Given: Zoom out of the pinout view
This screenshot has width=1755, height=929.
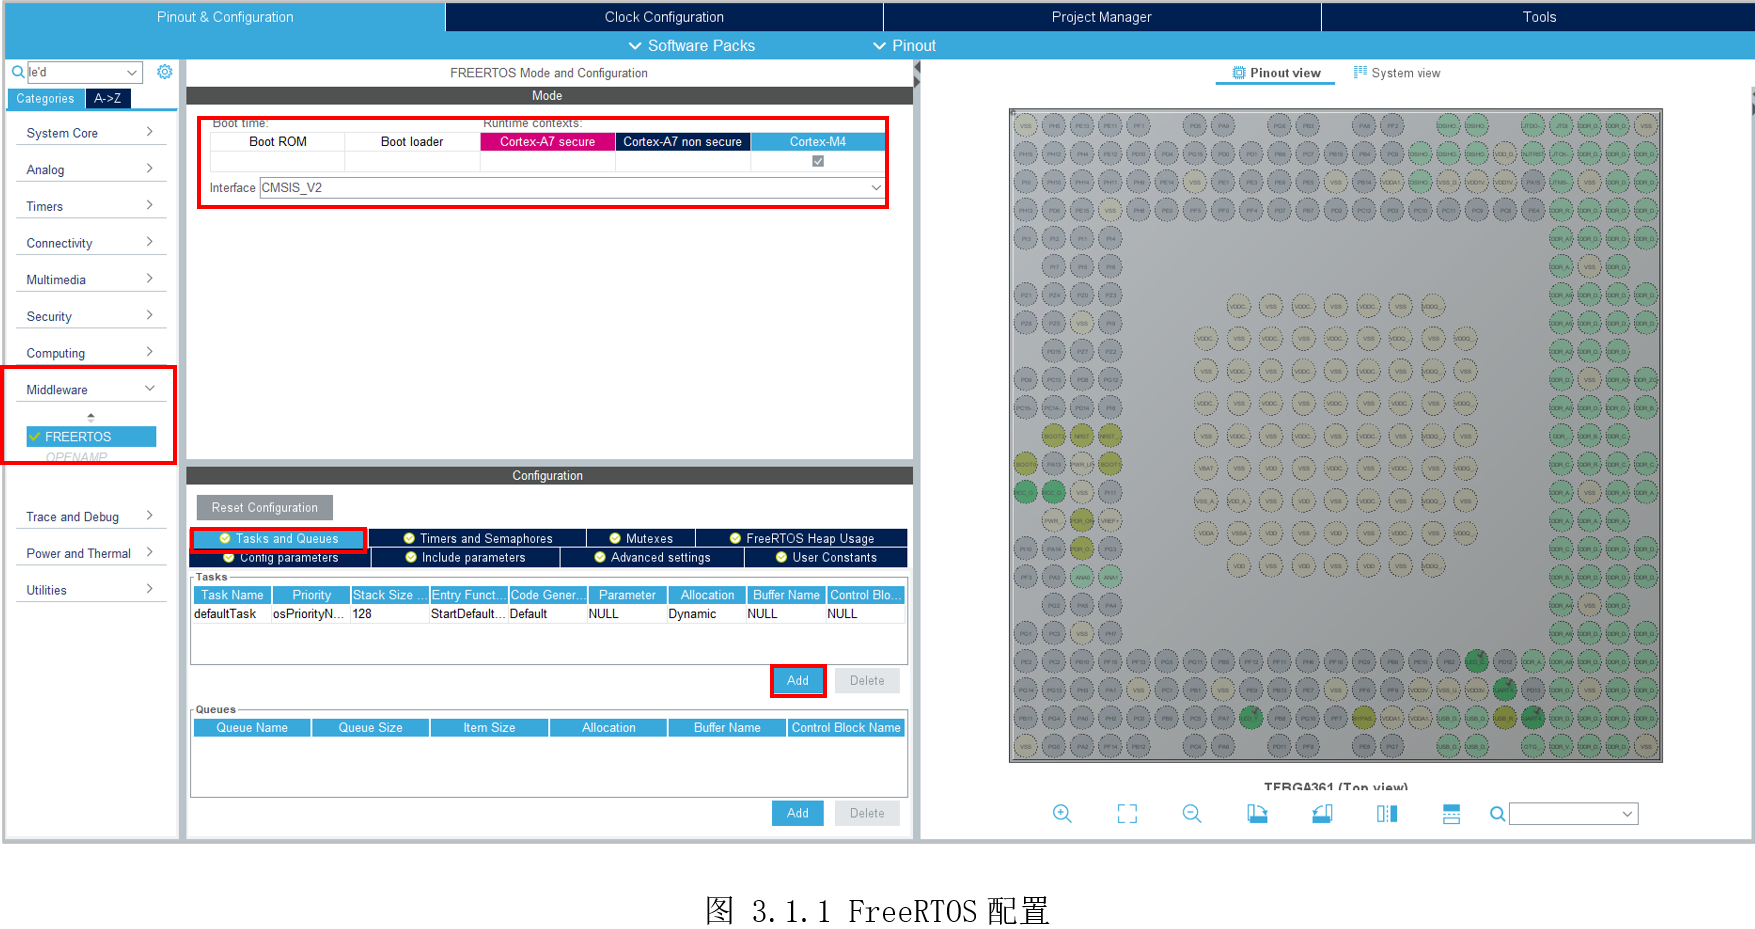Looking at the screenshot, I should pos(1192,814).
